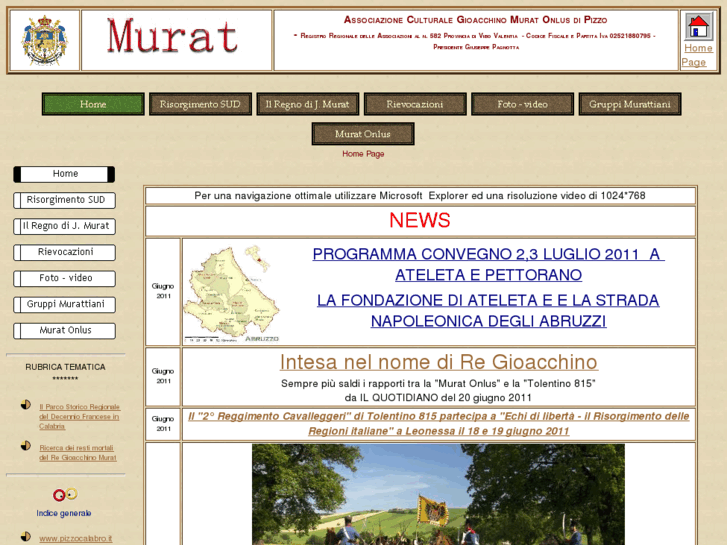This screenshot has width=727, height=545.
Task: Click bullet icon beside Ricerca dei resti mortali
Action: coord(26,445)
